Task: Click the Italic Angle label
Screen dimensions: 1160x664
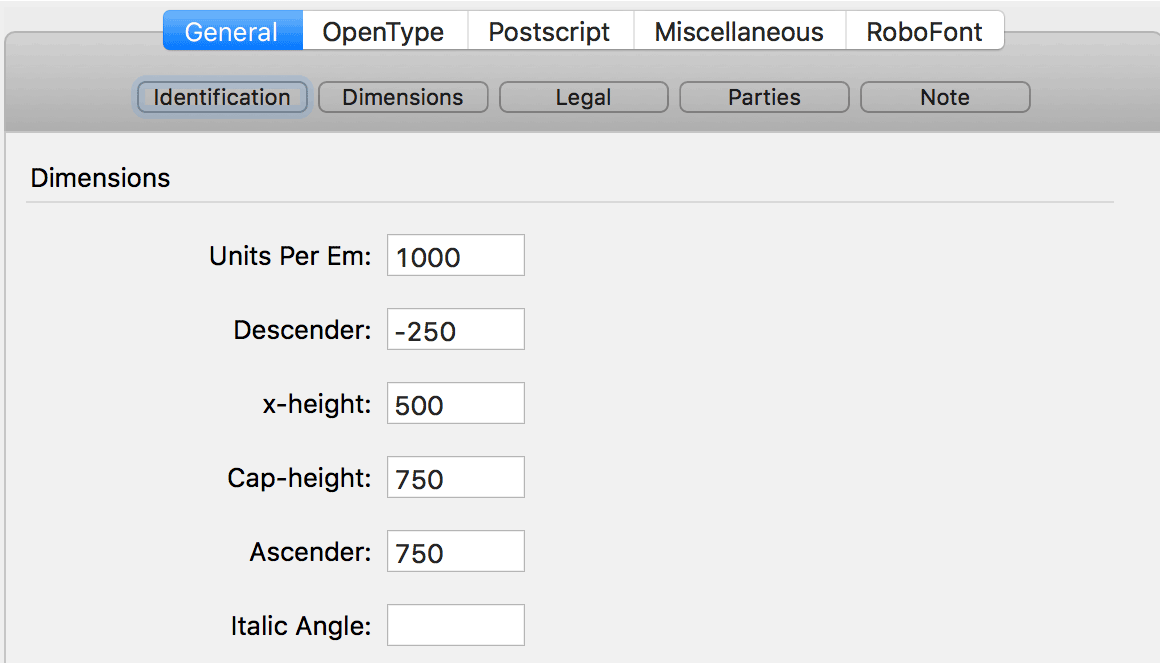Action: pos(301,627)
